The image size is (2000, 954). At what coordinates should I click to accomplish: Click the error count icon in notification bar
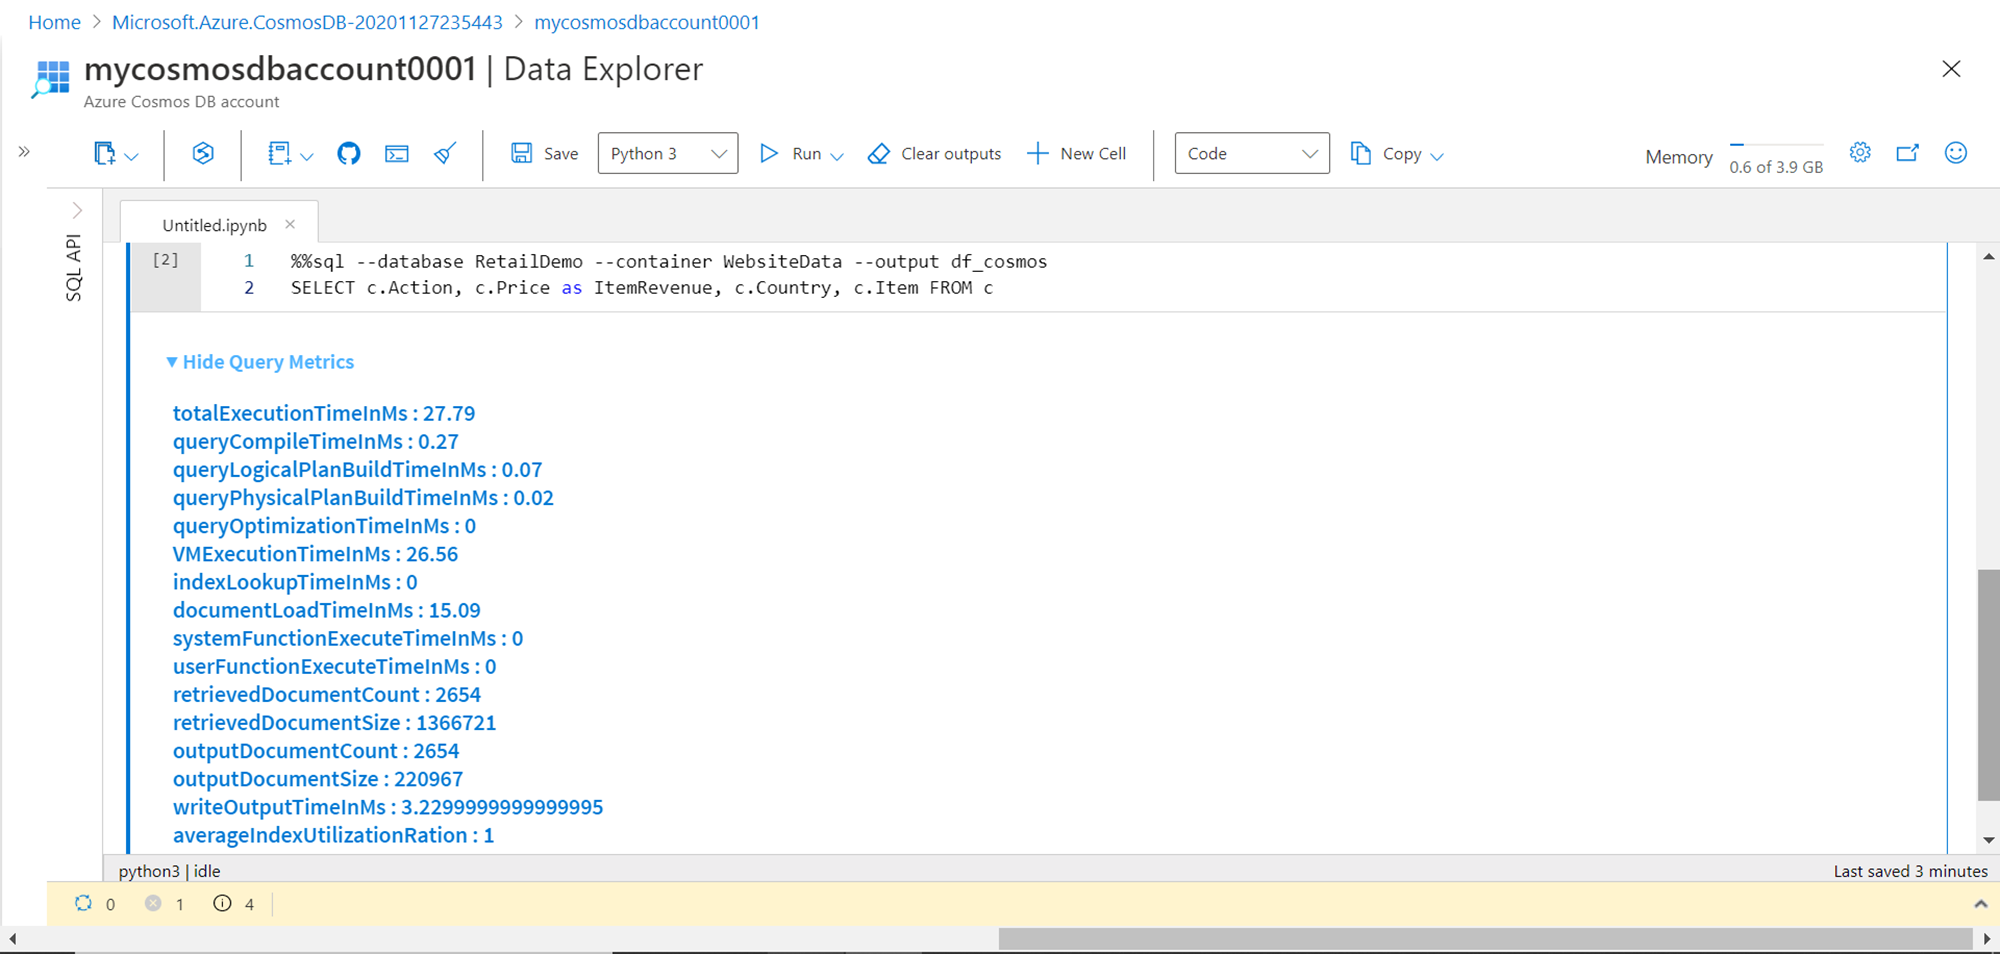pyautogui.click(x=153, y=903)
